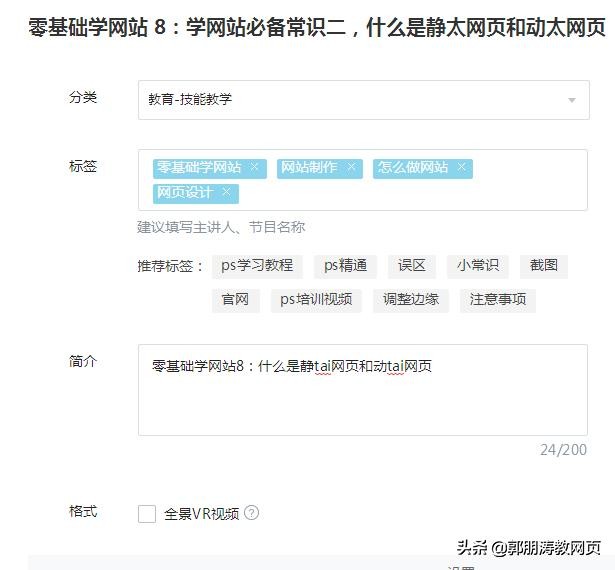
Task: Click the hint 建议填写主讲人、节目名称
Action: (x=221, y=227)
